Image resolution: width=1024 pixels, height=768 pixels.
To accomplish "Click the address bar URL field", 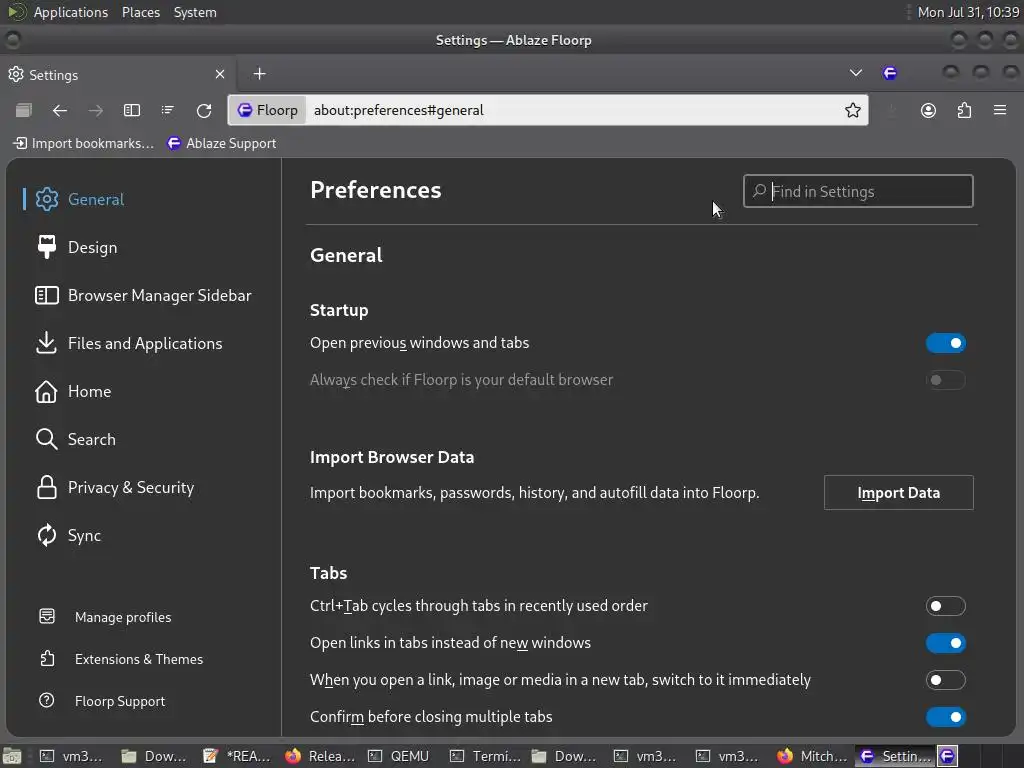I will coord(573,110).
